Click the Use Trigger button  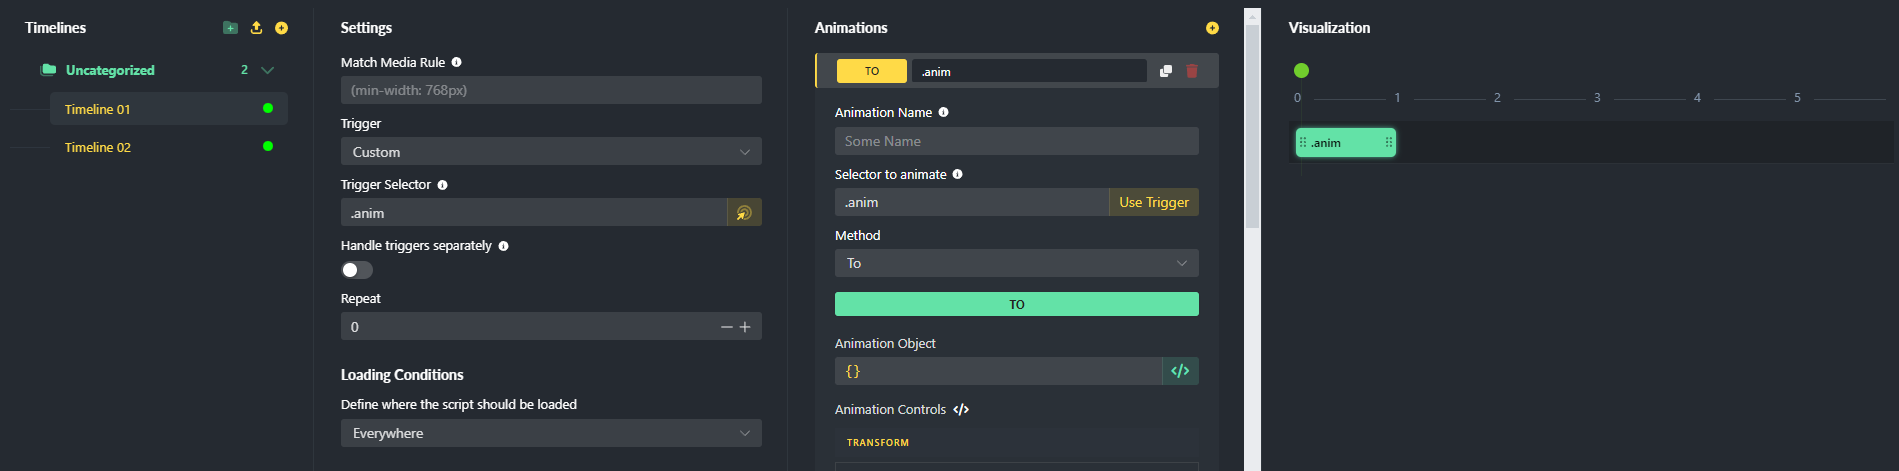pos(1154,202)
